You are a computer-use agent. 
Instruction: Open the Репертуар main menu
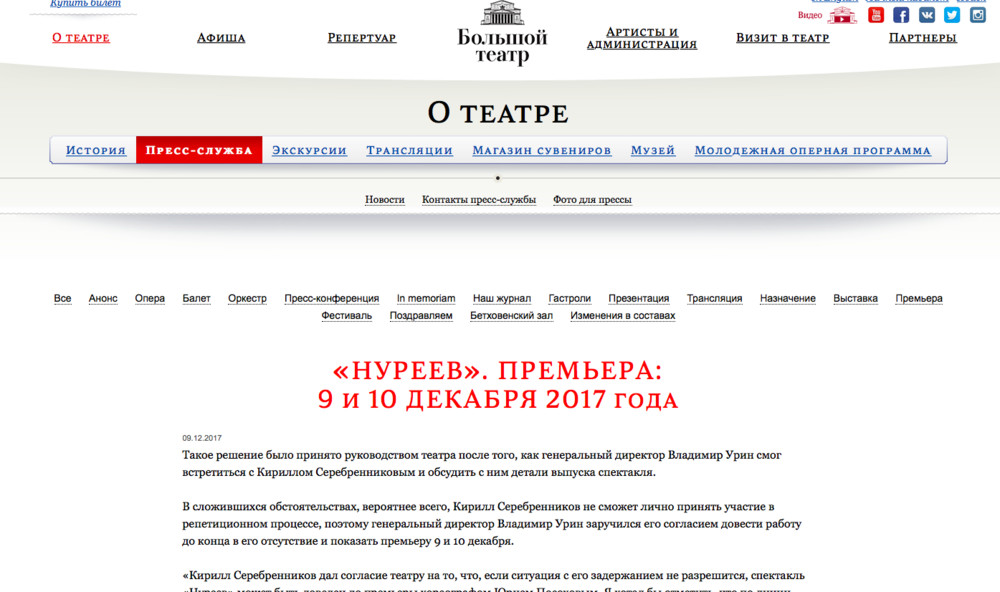[362, 38]
